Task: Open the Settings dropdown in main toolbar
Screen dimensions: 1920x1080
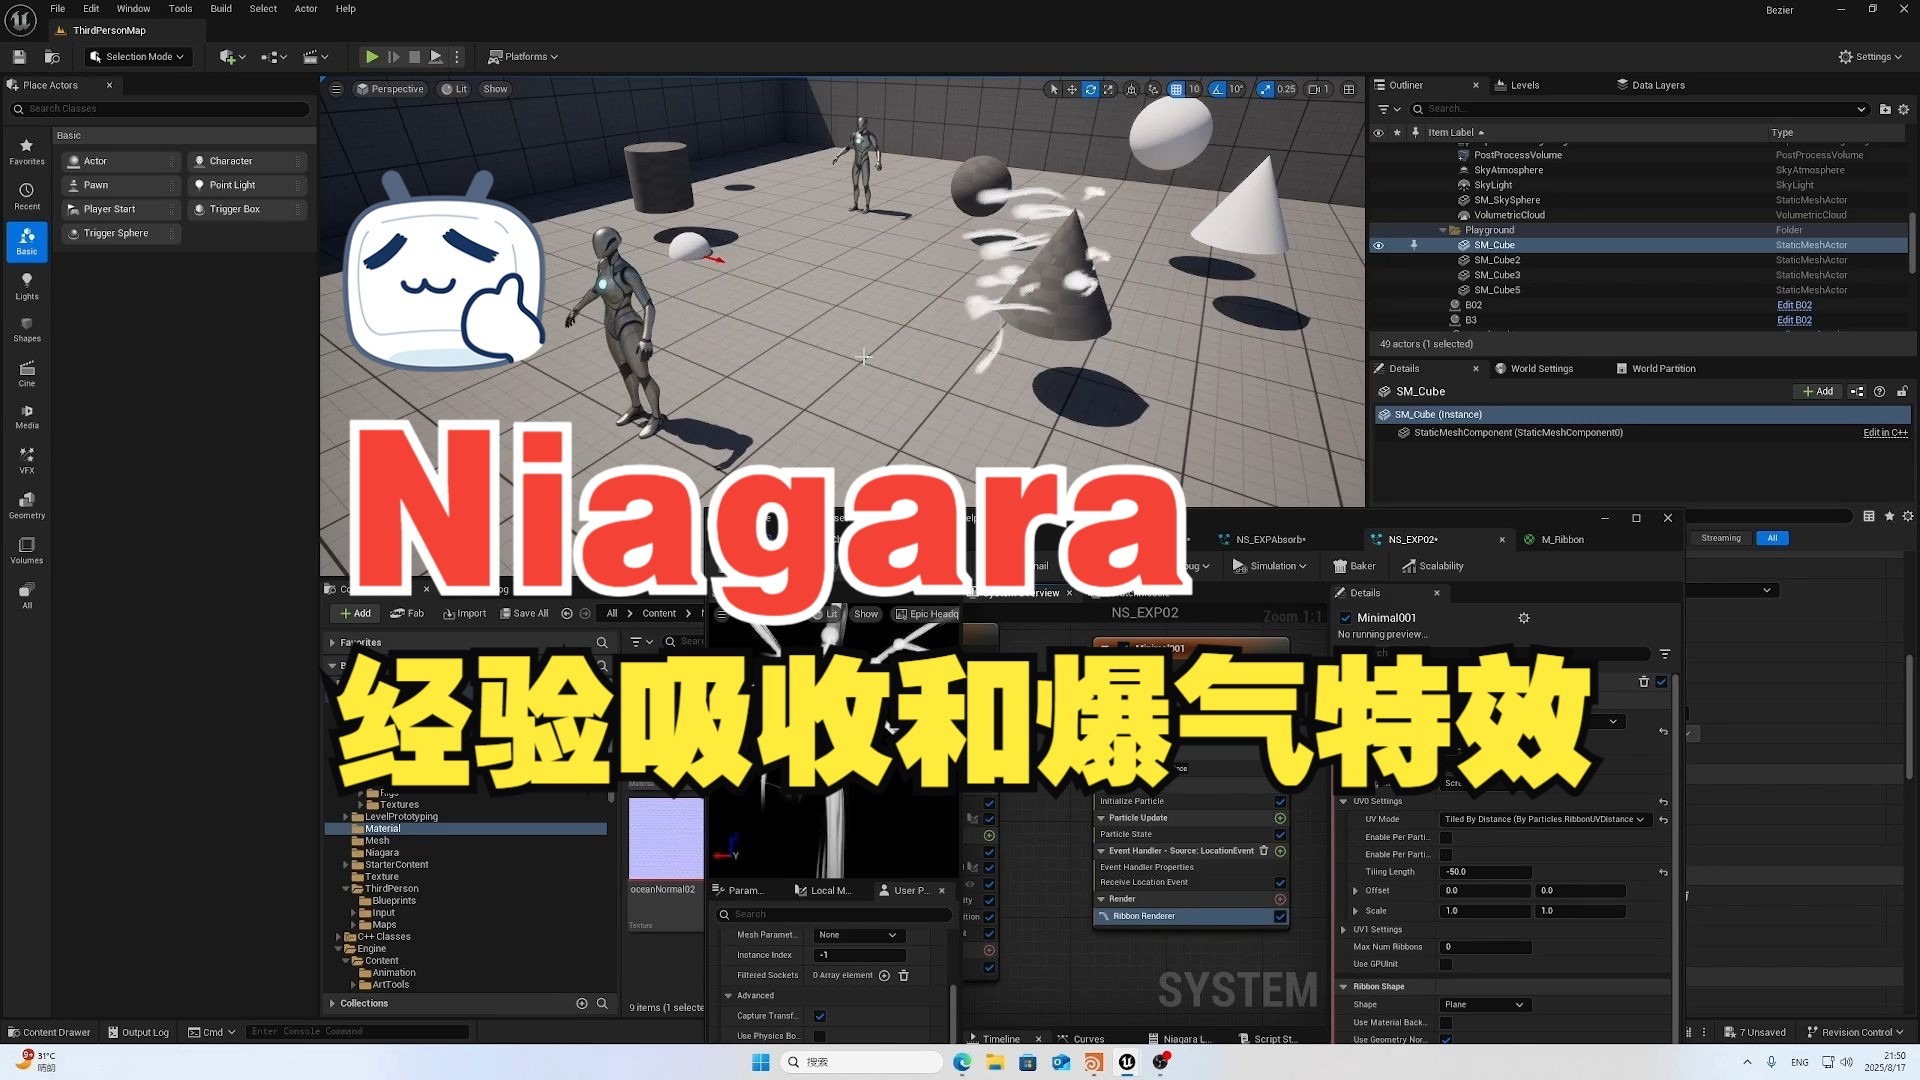Action: pyautogui.click(x=1871, y=57)
